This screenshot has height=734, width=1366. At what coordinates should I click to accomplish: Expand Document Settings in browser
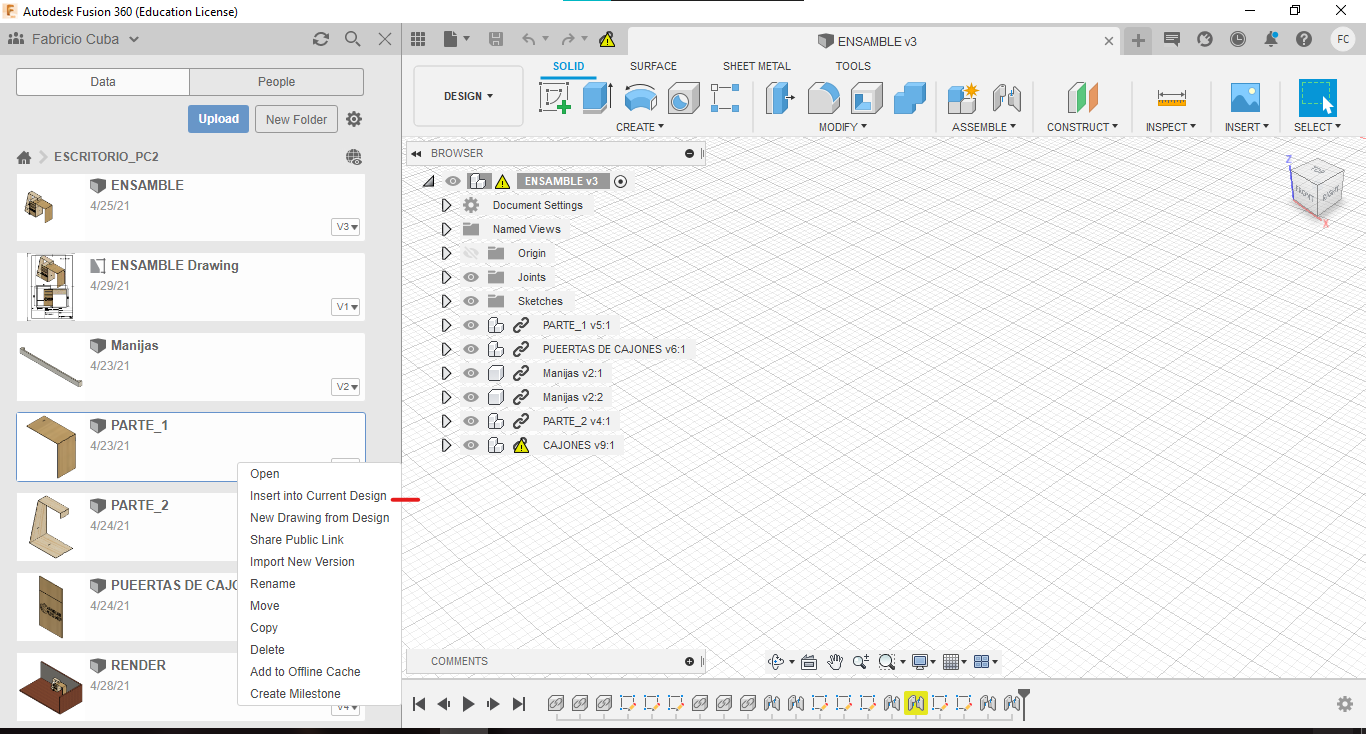447,205
